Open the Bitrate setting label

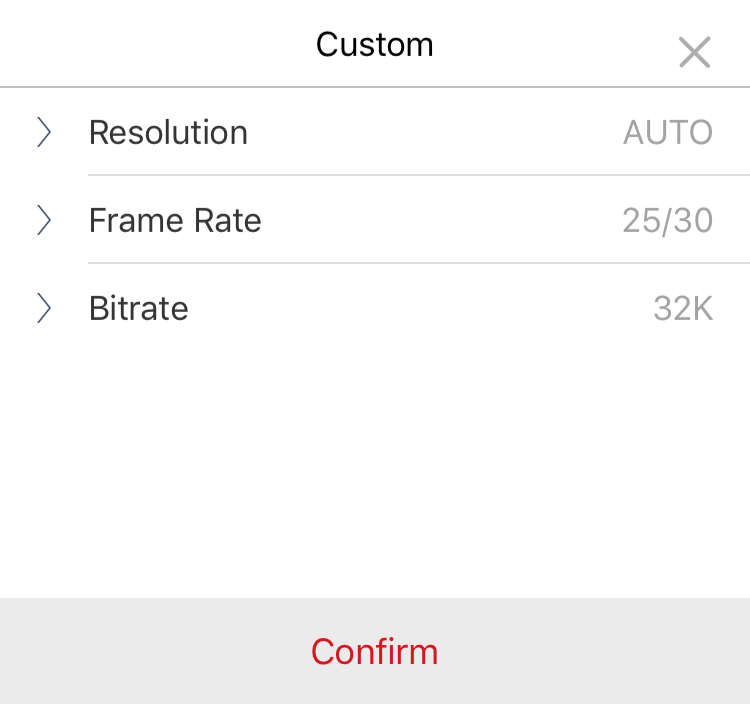point(139,308)
